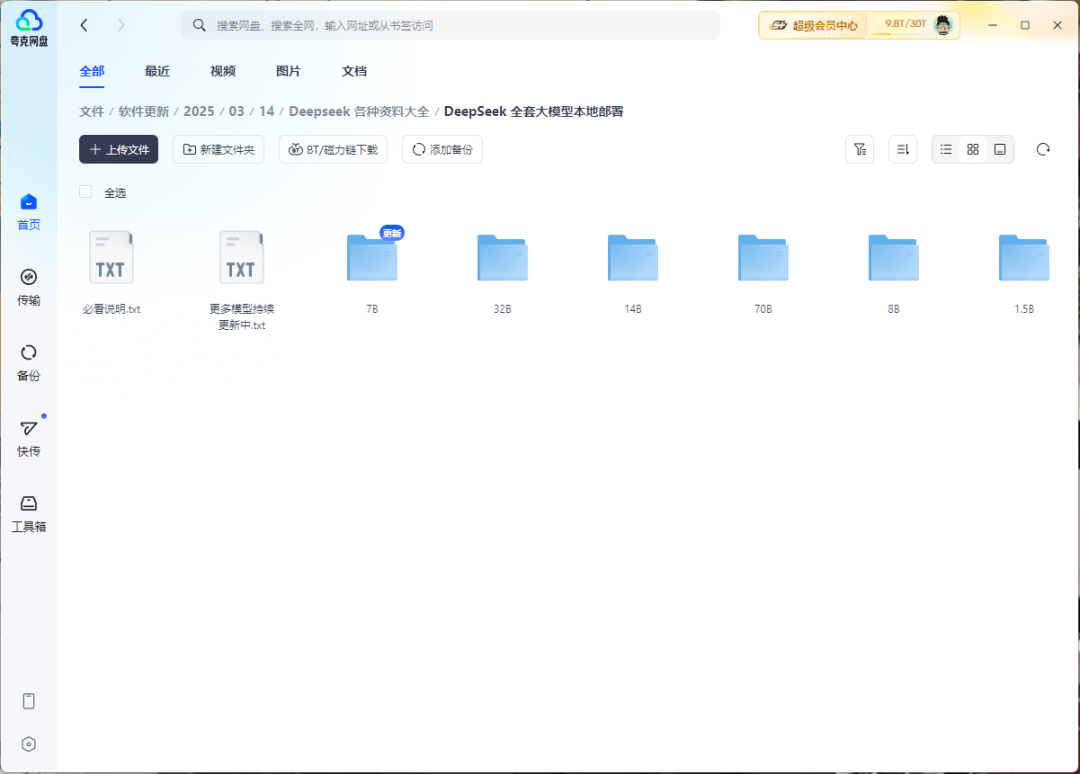This screenshot has height=774, width=1080.
Task: Tick the 全选 checkbox
Action: coord(85,191)
